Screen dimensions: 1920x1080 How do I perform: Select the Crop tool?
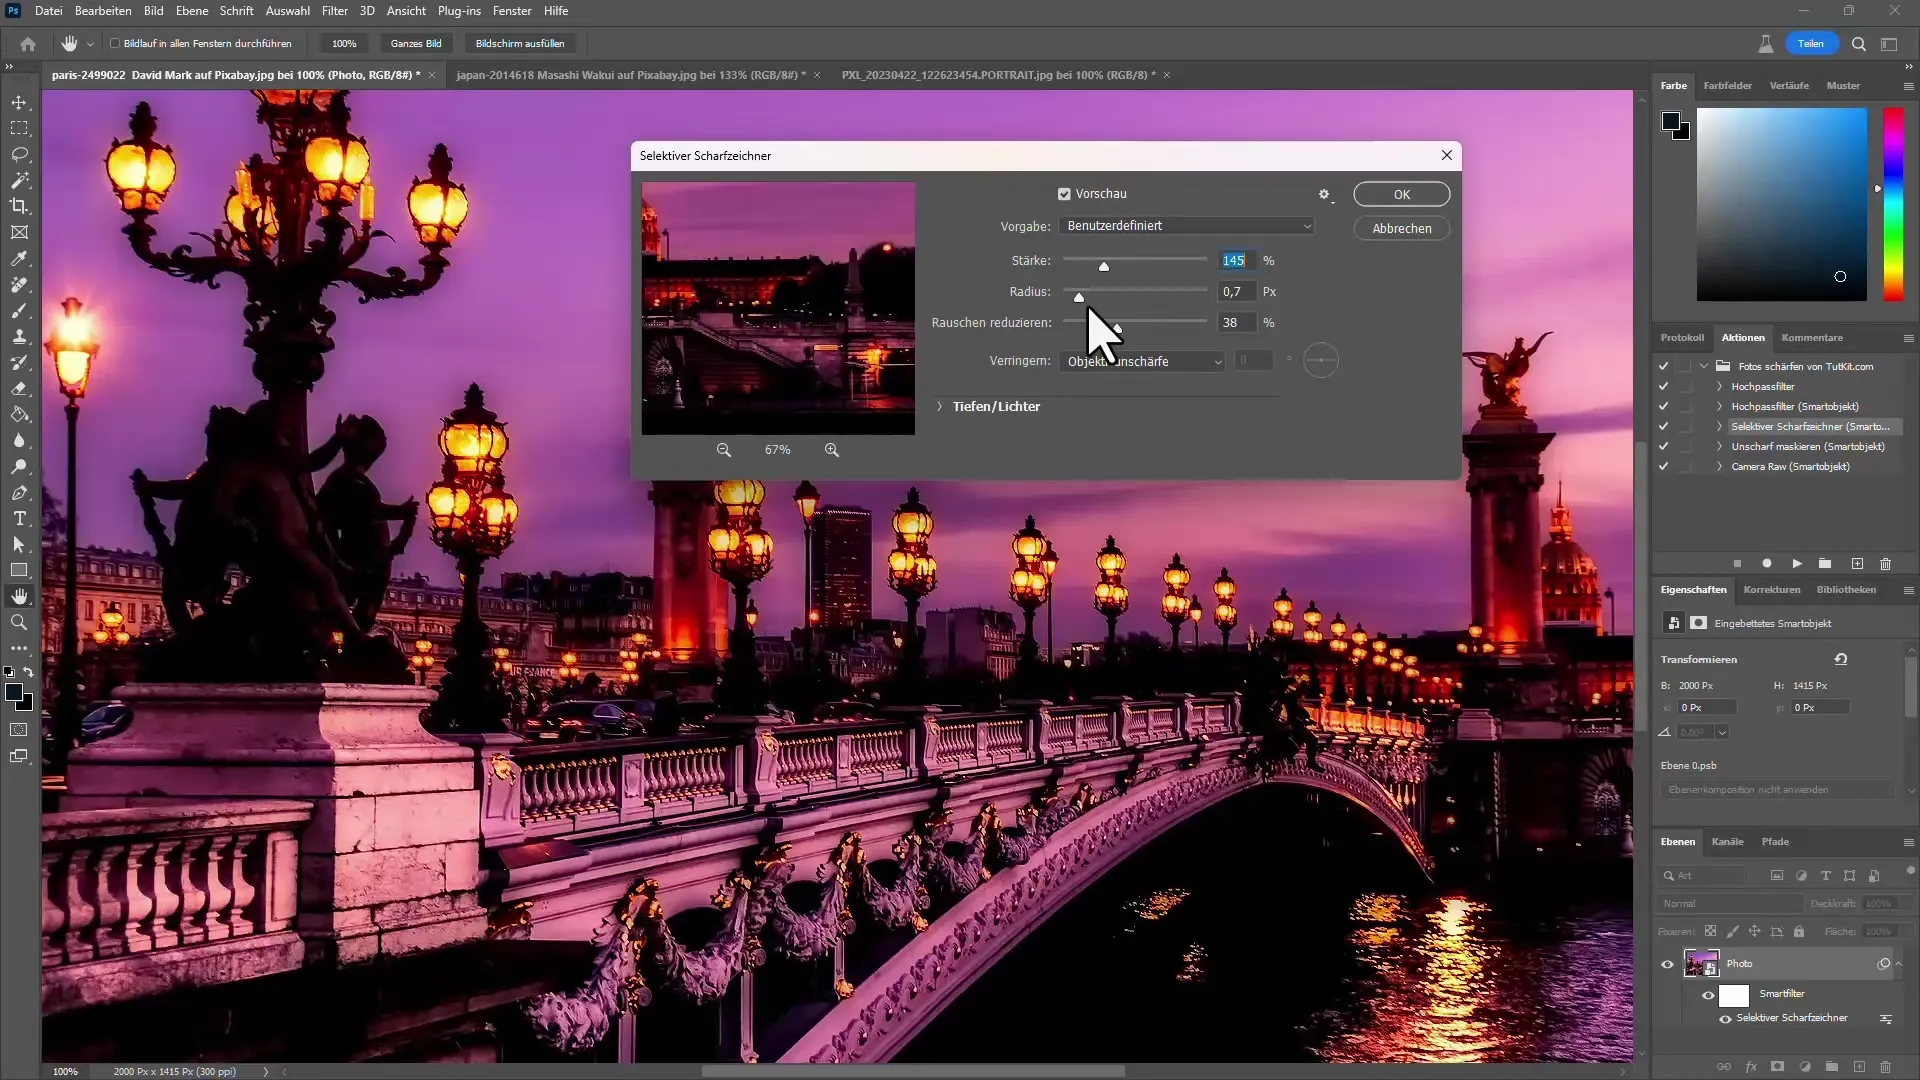[x=19, y=206]
